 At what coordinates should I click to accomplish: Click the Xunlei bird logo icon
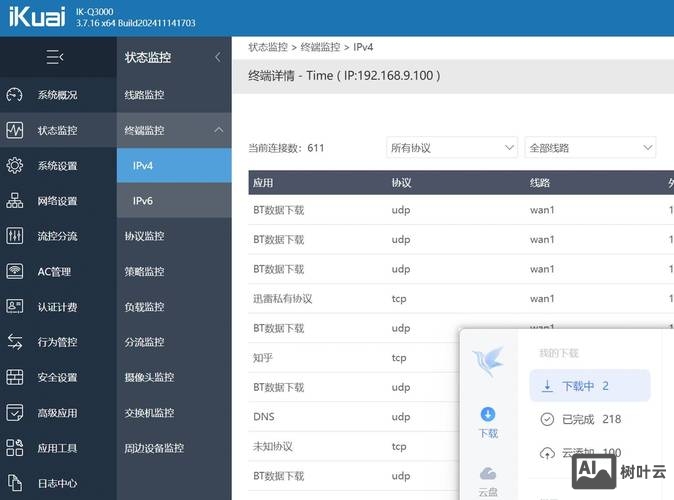488,361
